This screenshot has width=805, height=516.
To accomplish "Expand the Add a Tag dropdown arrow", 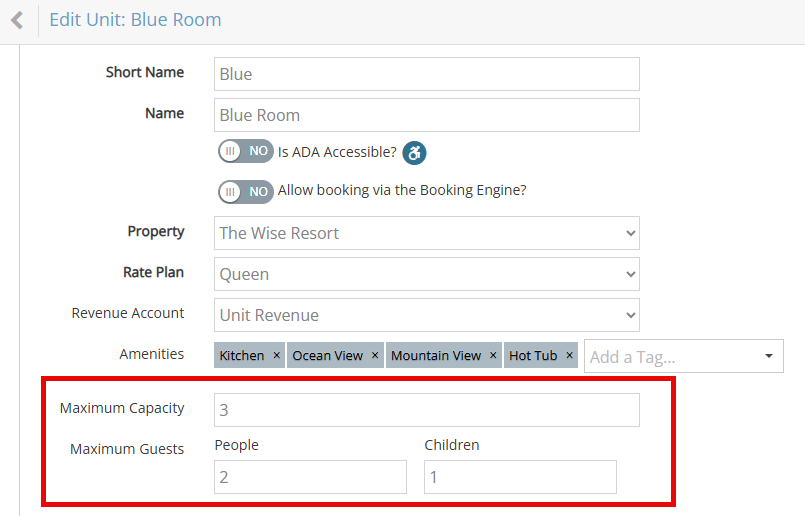I will click(769, 356).
